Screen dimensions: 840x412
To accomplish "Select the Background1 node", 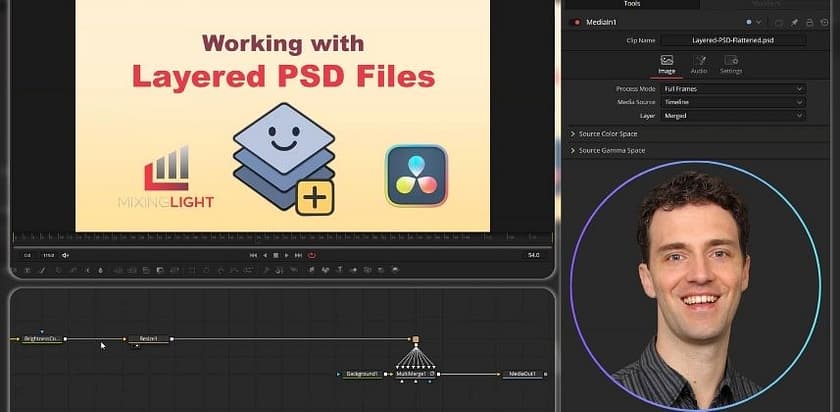I will [362, 374].
